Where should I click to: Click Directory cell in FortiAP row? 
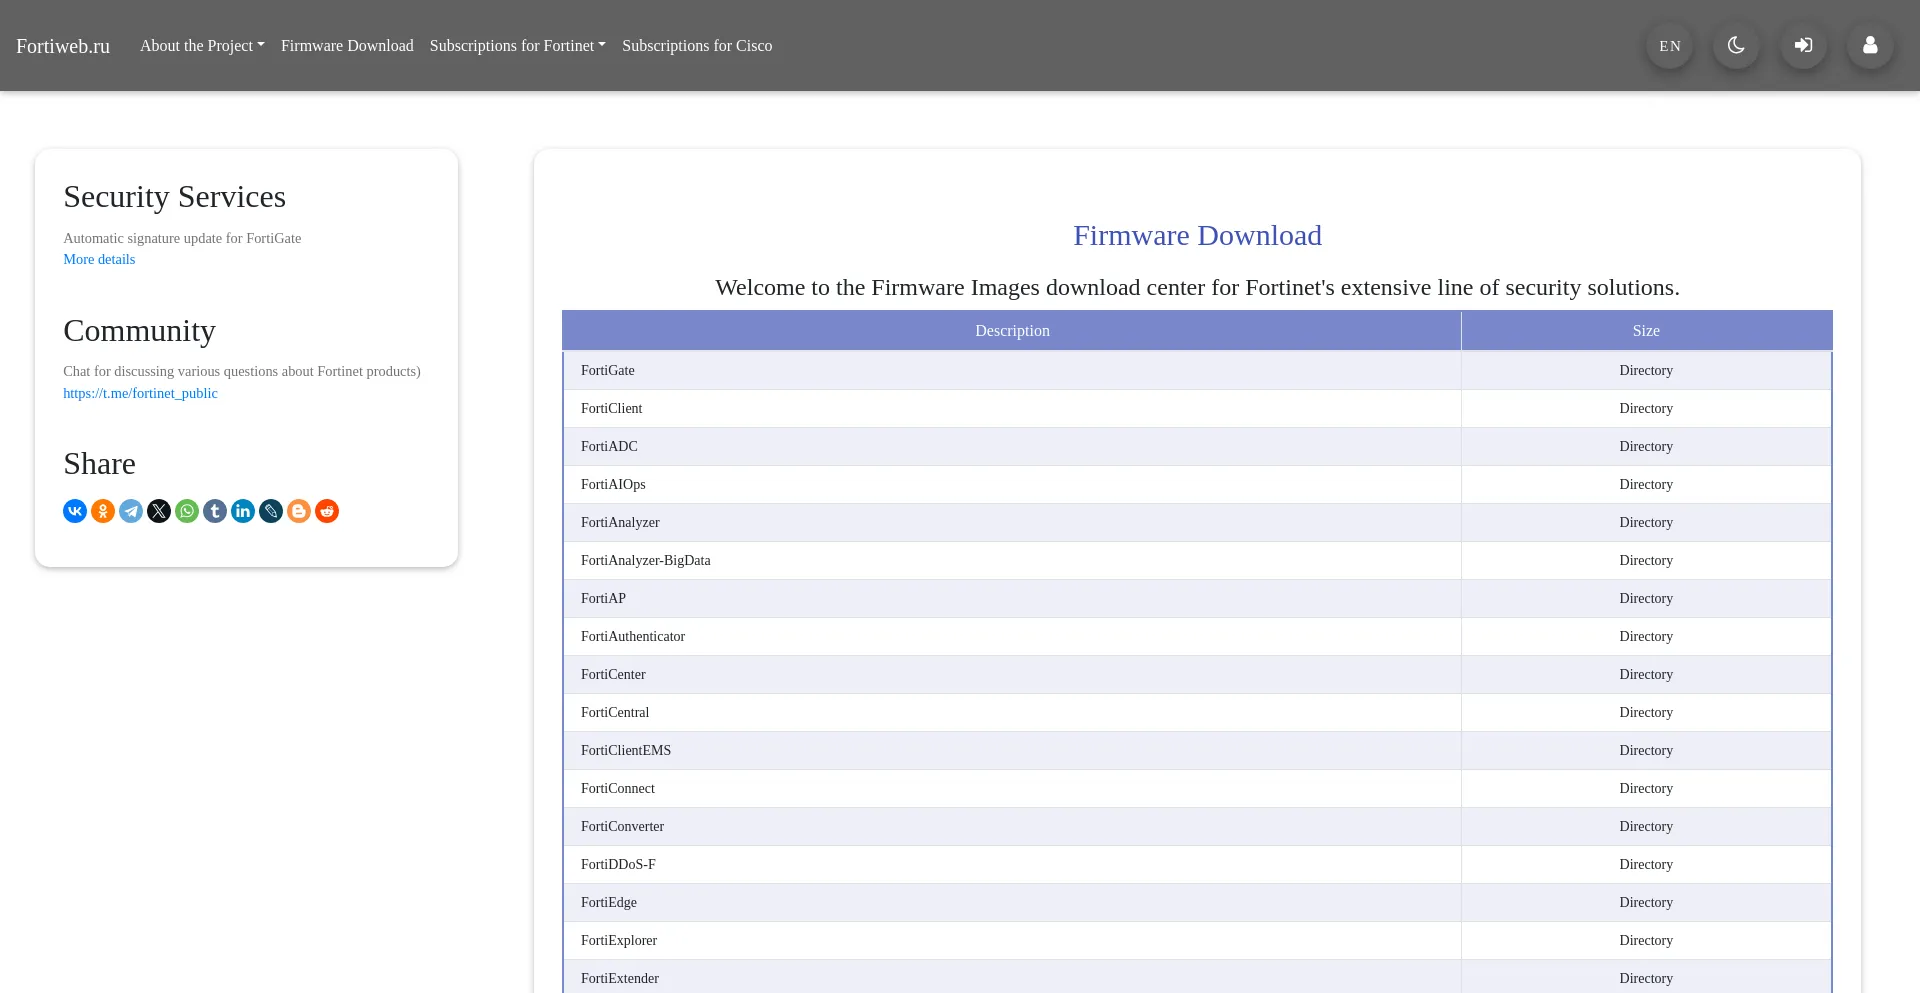(1646, 598)
